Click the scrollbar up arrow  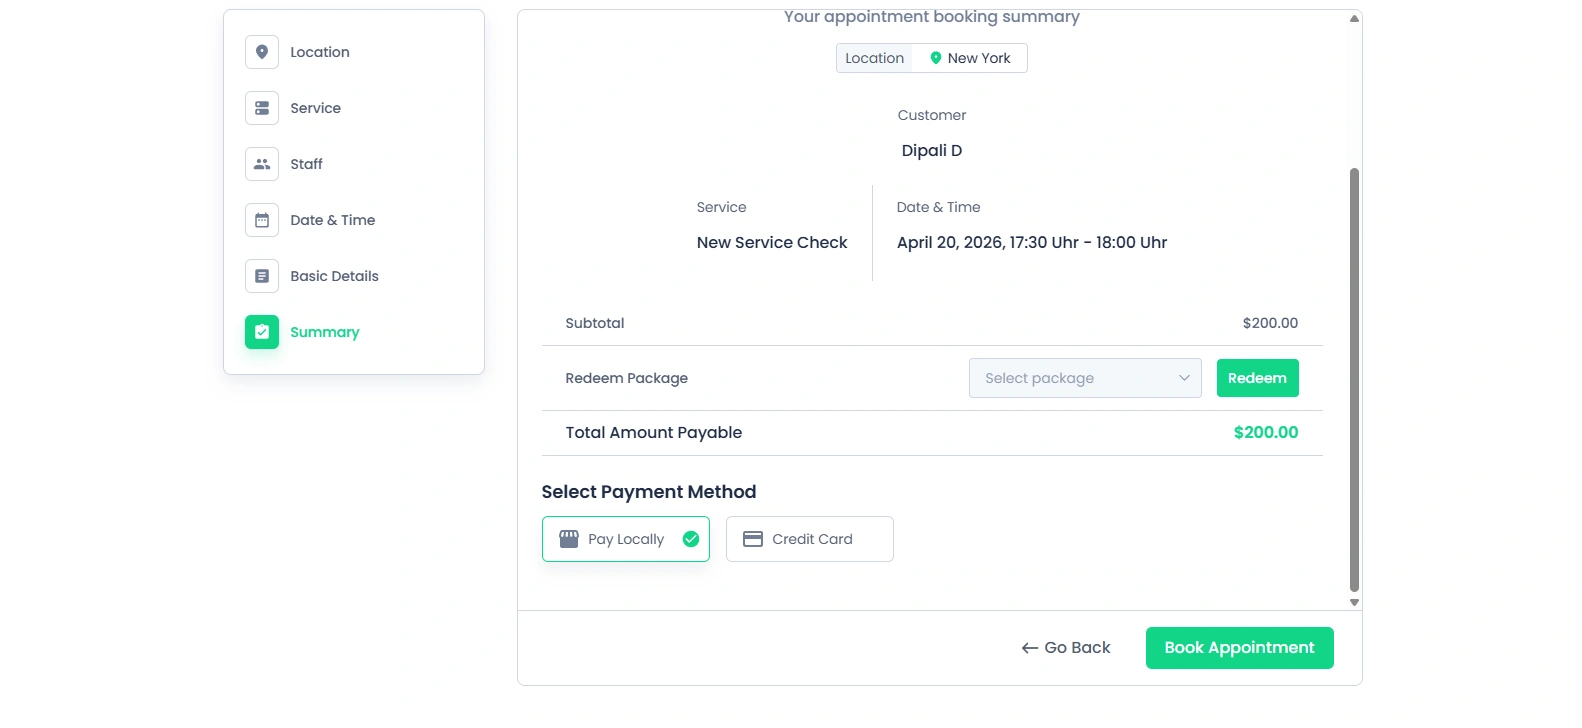point(1354,18)
